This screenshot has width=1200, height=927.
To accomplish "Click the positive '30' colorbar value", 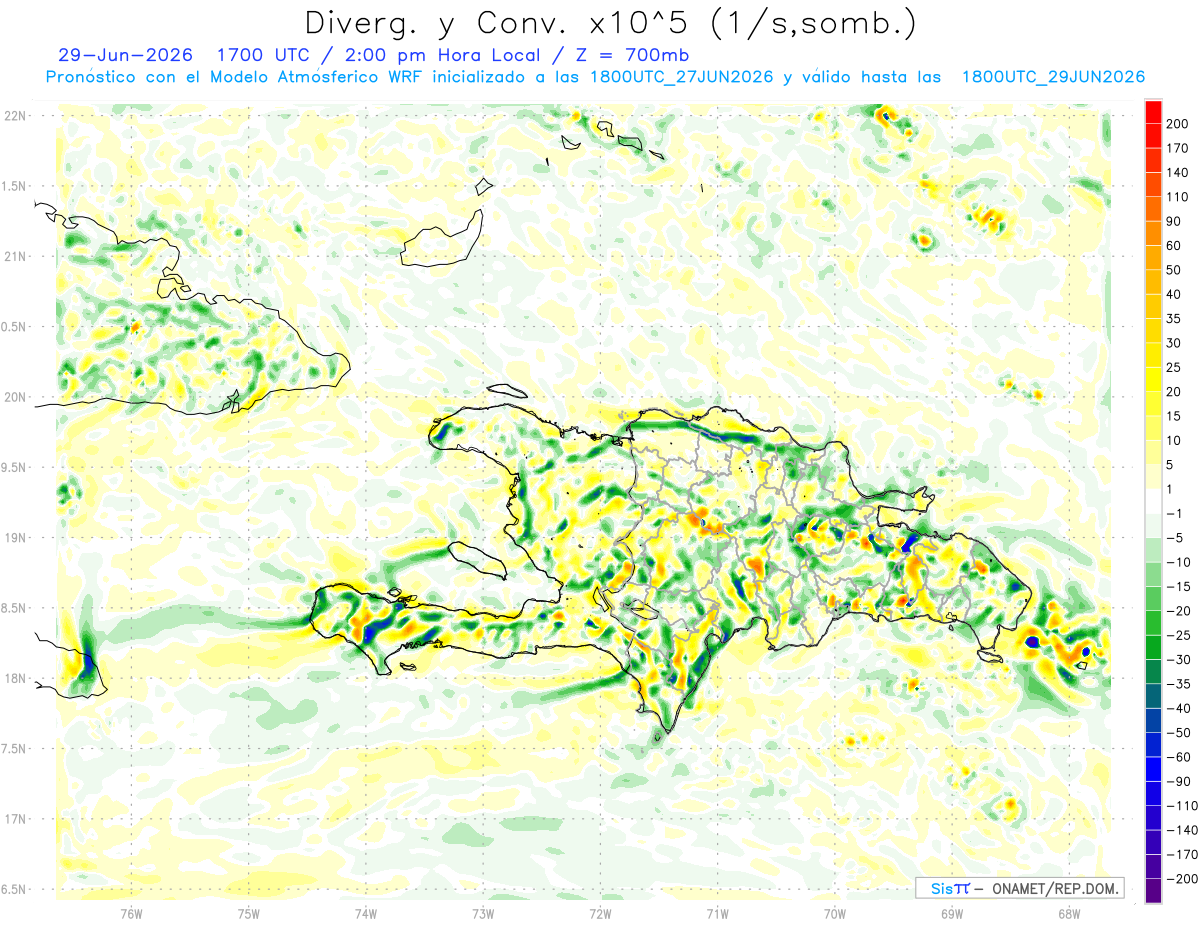I will (x=1174, y=343).
